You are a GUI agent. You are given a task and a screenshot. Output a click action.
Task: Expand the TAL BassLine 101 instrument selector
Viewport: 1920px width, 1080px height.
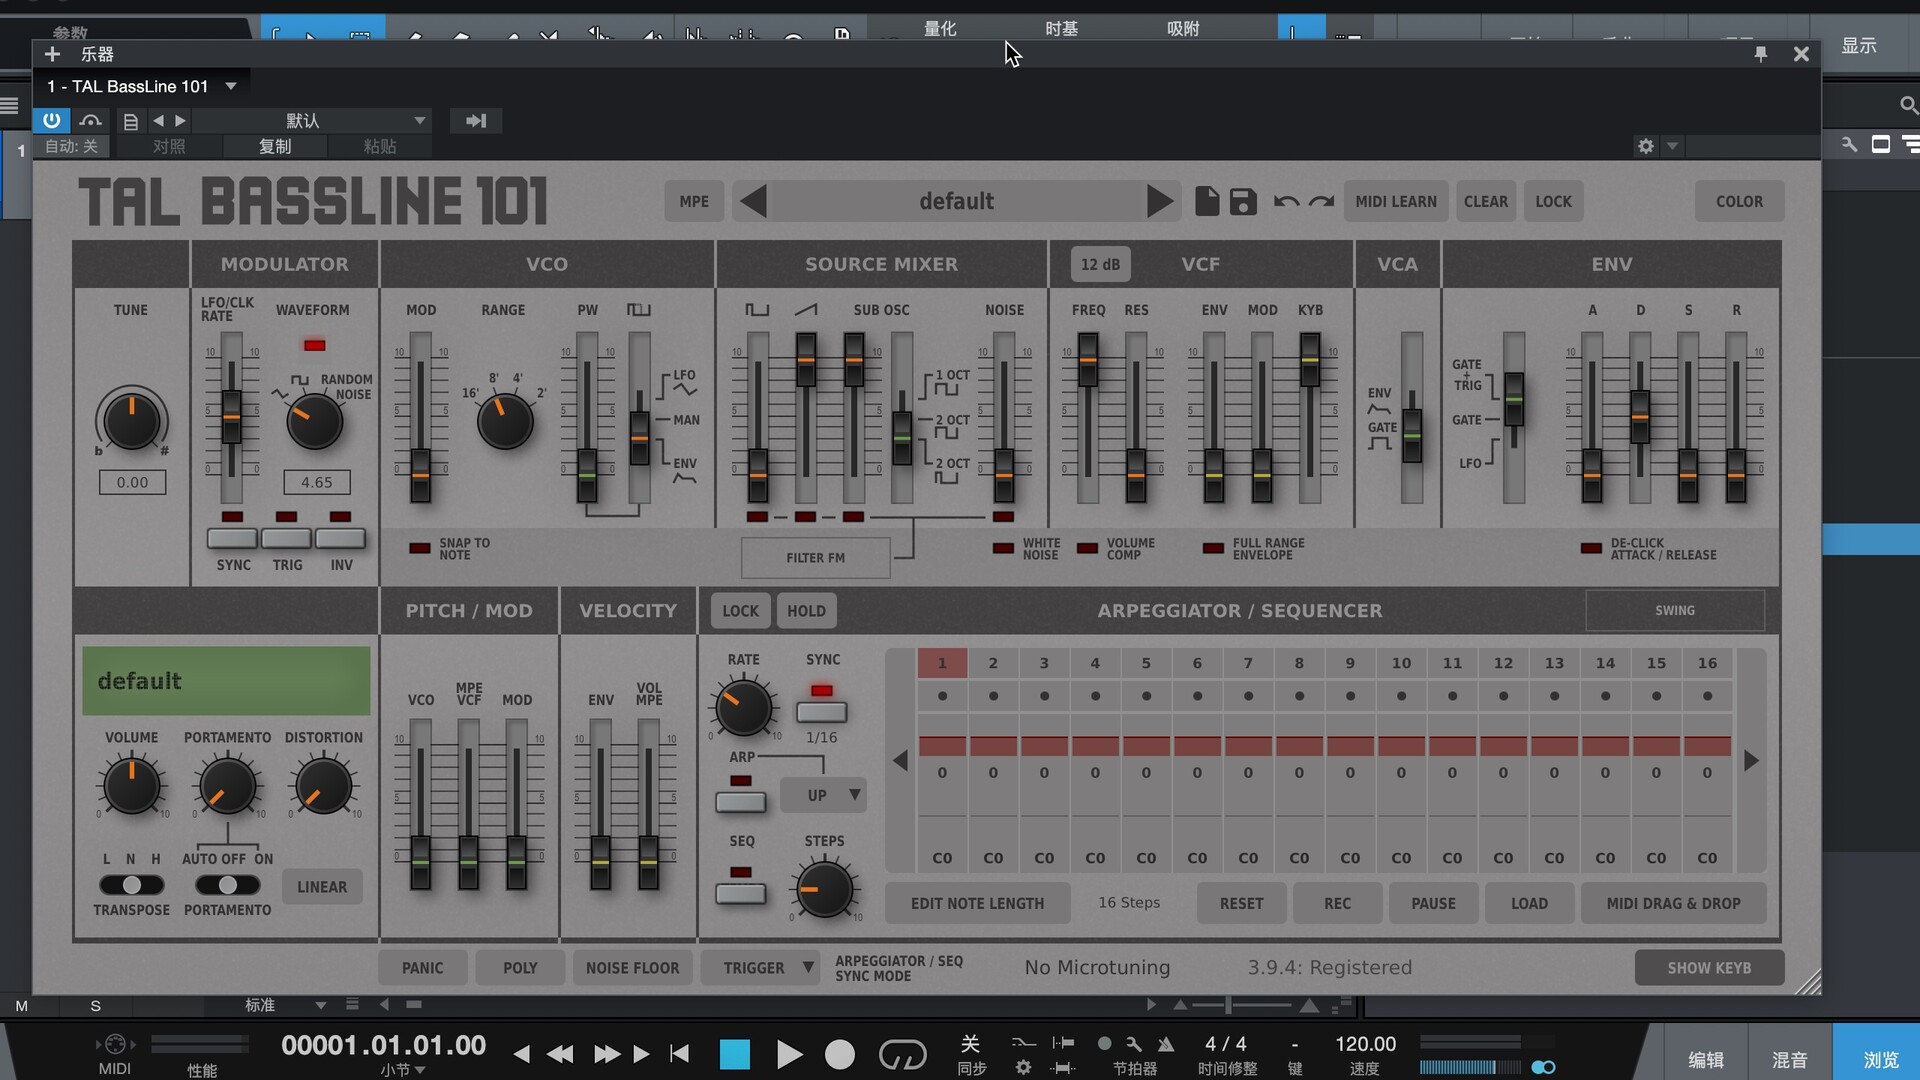(231, 86)
